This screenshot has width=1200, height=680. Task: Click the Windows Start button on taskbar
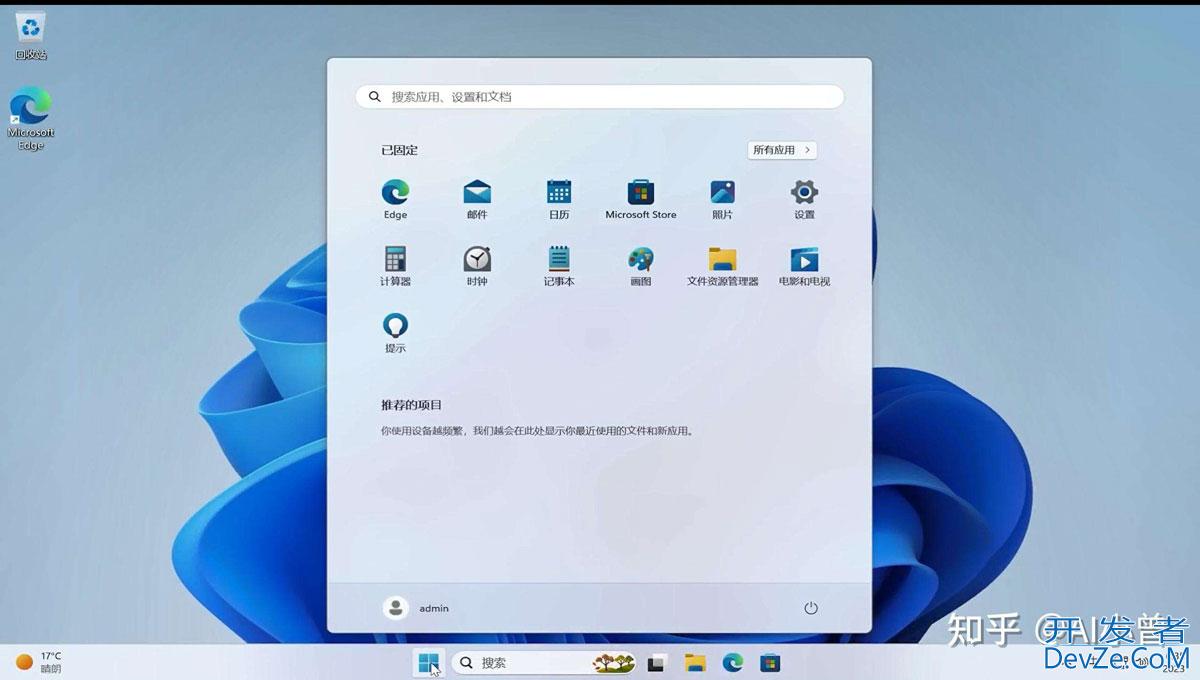pos(429,662)
